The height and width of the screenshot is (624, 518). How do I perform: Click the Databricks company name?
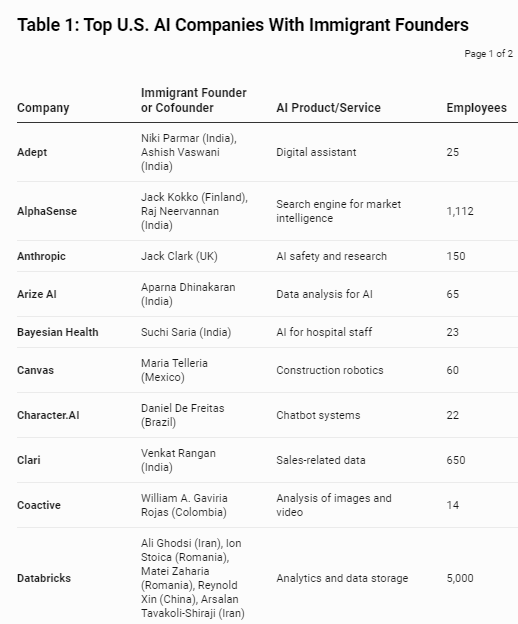[x=44, y=578]
